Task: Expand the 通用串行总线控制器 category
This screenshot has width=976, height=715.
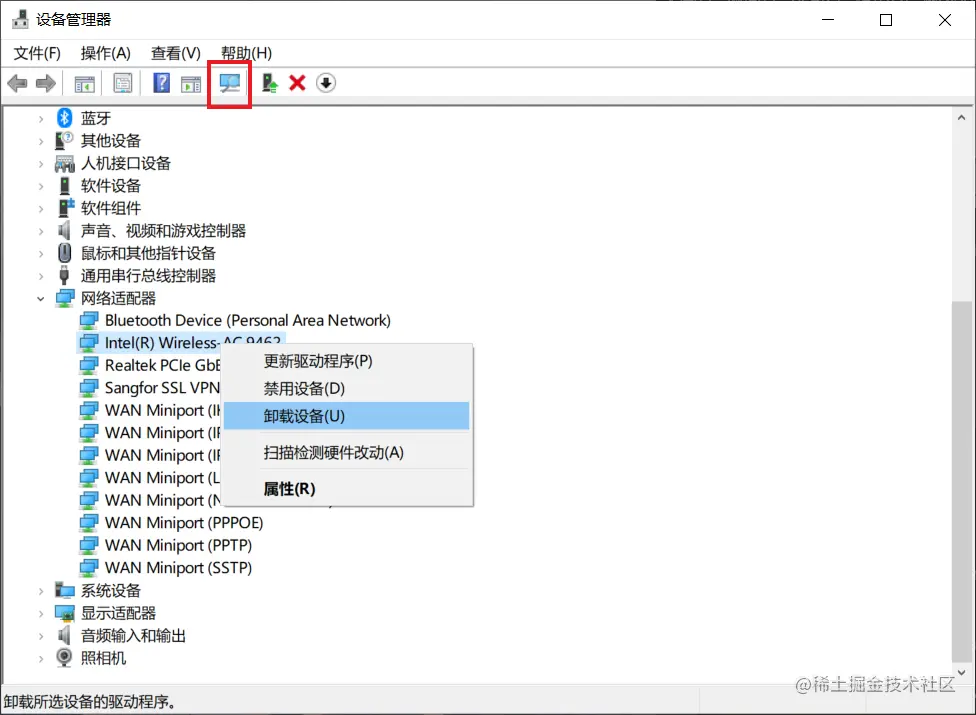Action: click(x=41, y=276)
